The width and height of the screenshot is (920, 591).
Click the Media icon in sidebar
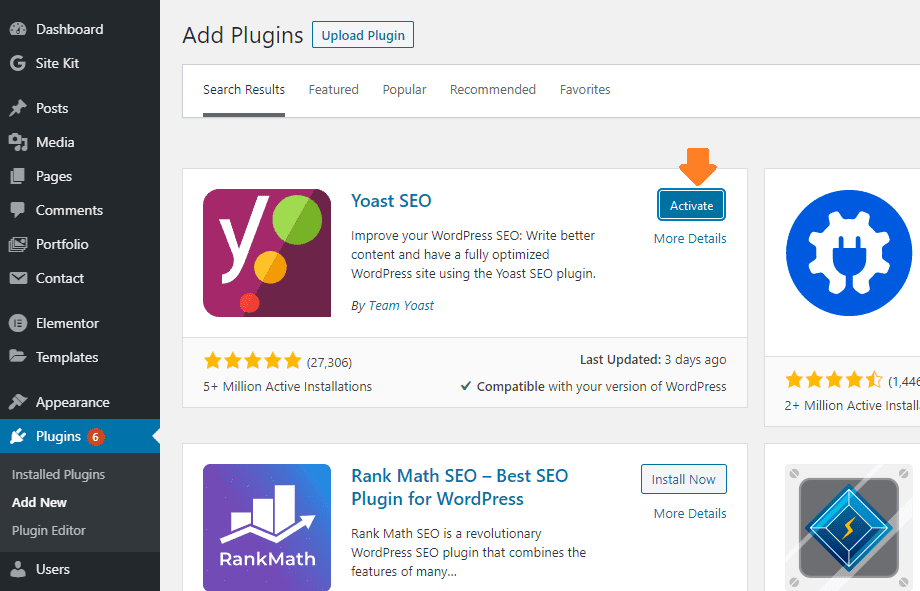(17, 142)
